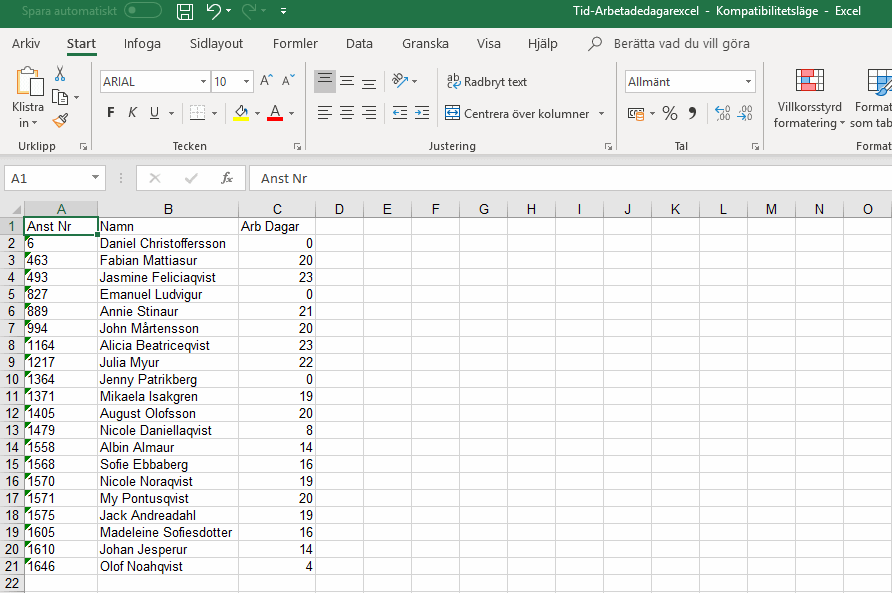Click the Save icon in title bar
The image size is (892, 593).
tap(185, 11)
